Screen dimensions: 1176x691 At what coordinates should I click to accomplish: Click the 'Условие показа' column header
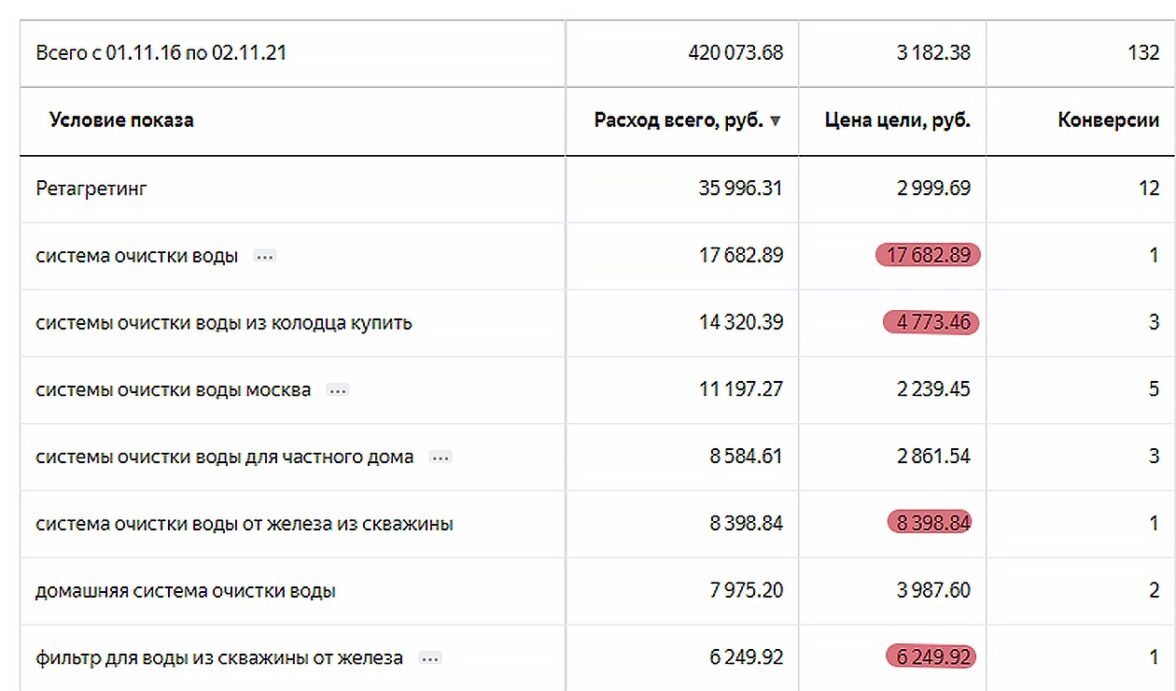coord(121,121)
